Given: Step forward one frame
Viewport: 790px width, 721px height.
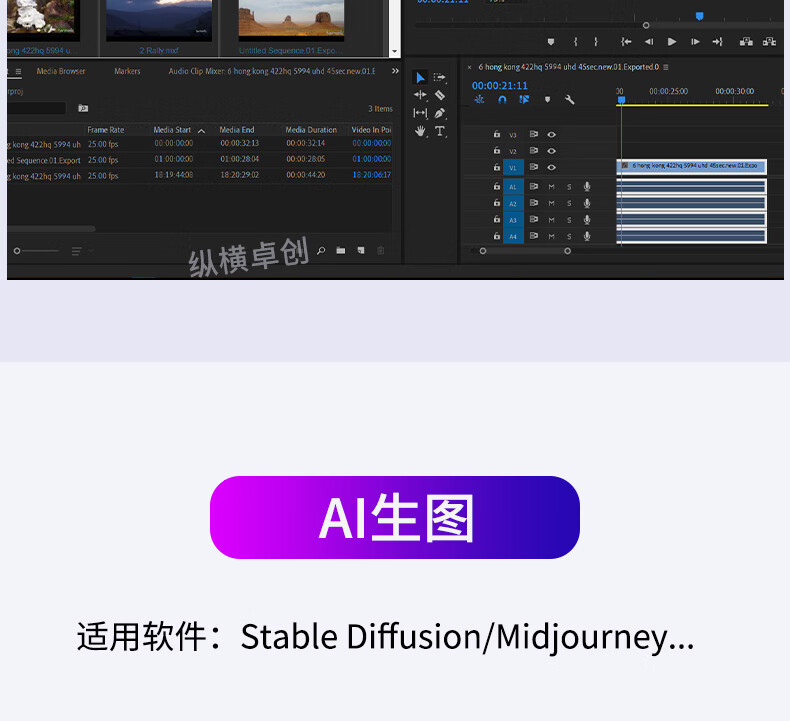Looking at the screenshot, I should point(695,42).
